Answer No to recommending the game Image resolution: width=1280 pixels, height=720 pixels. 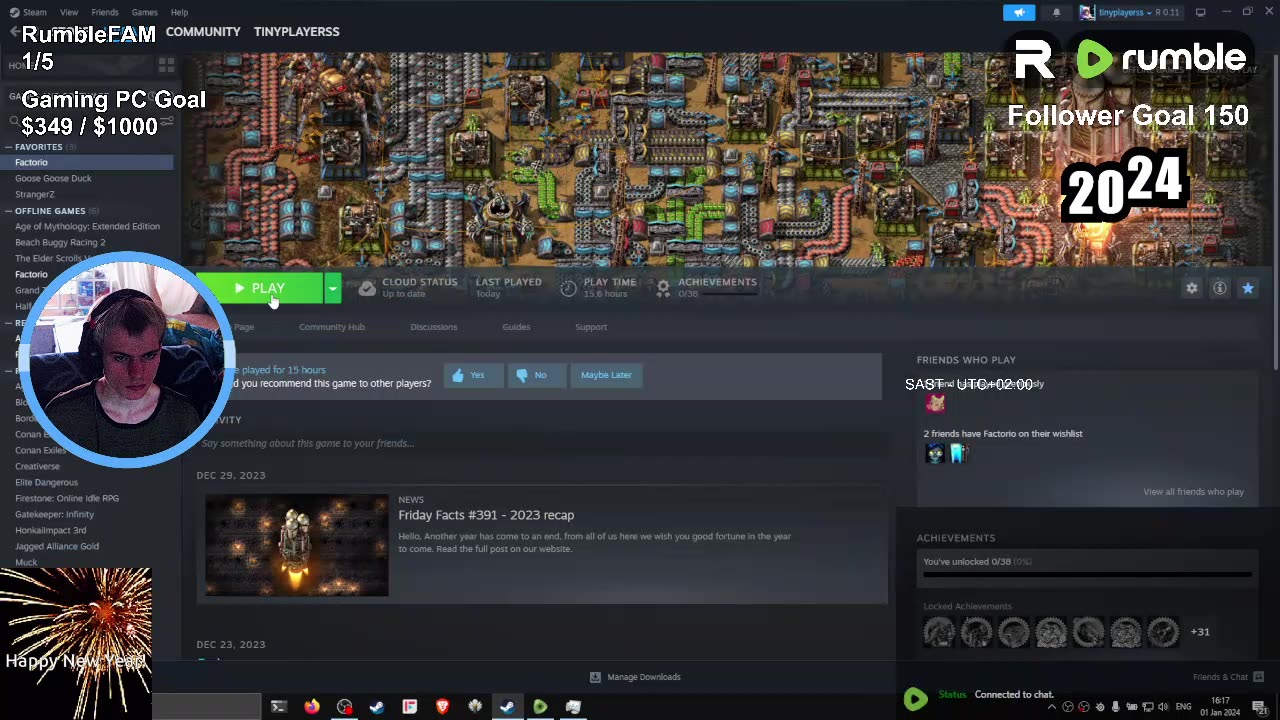(x=536, y=375)
